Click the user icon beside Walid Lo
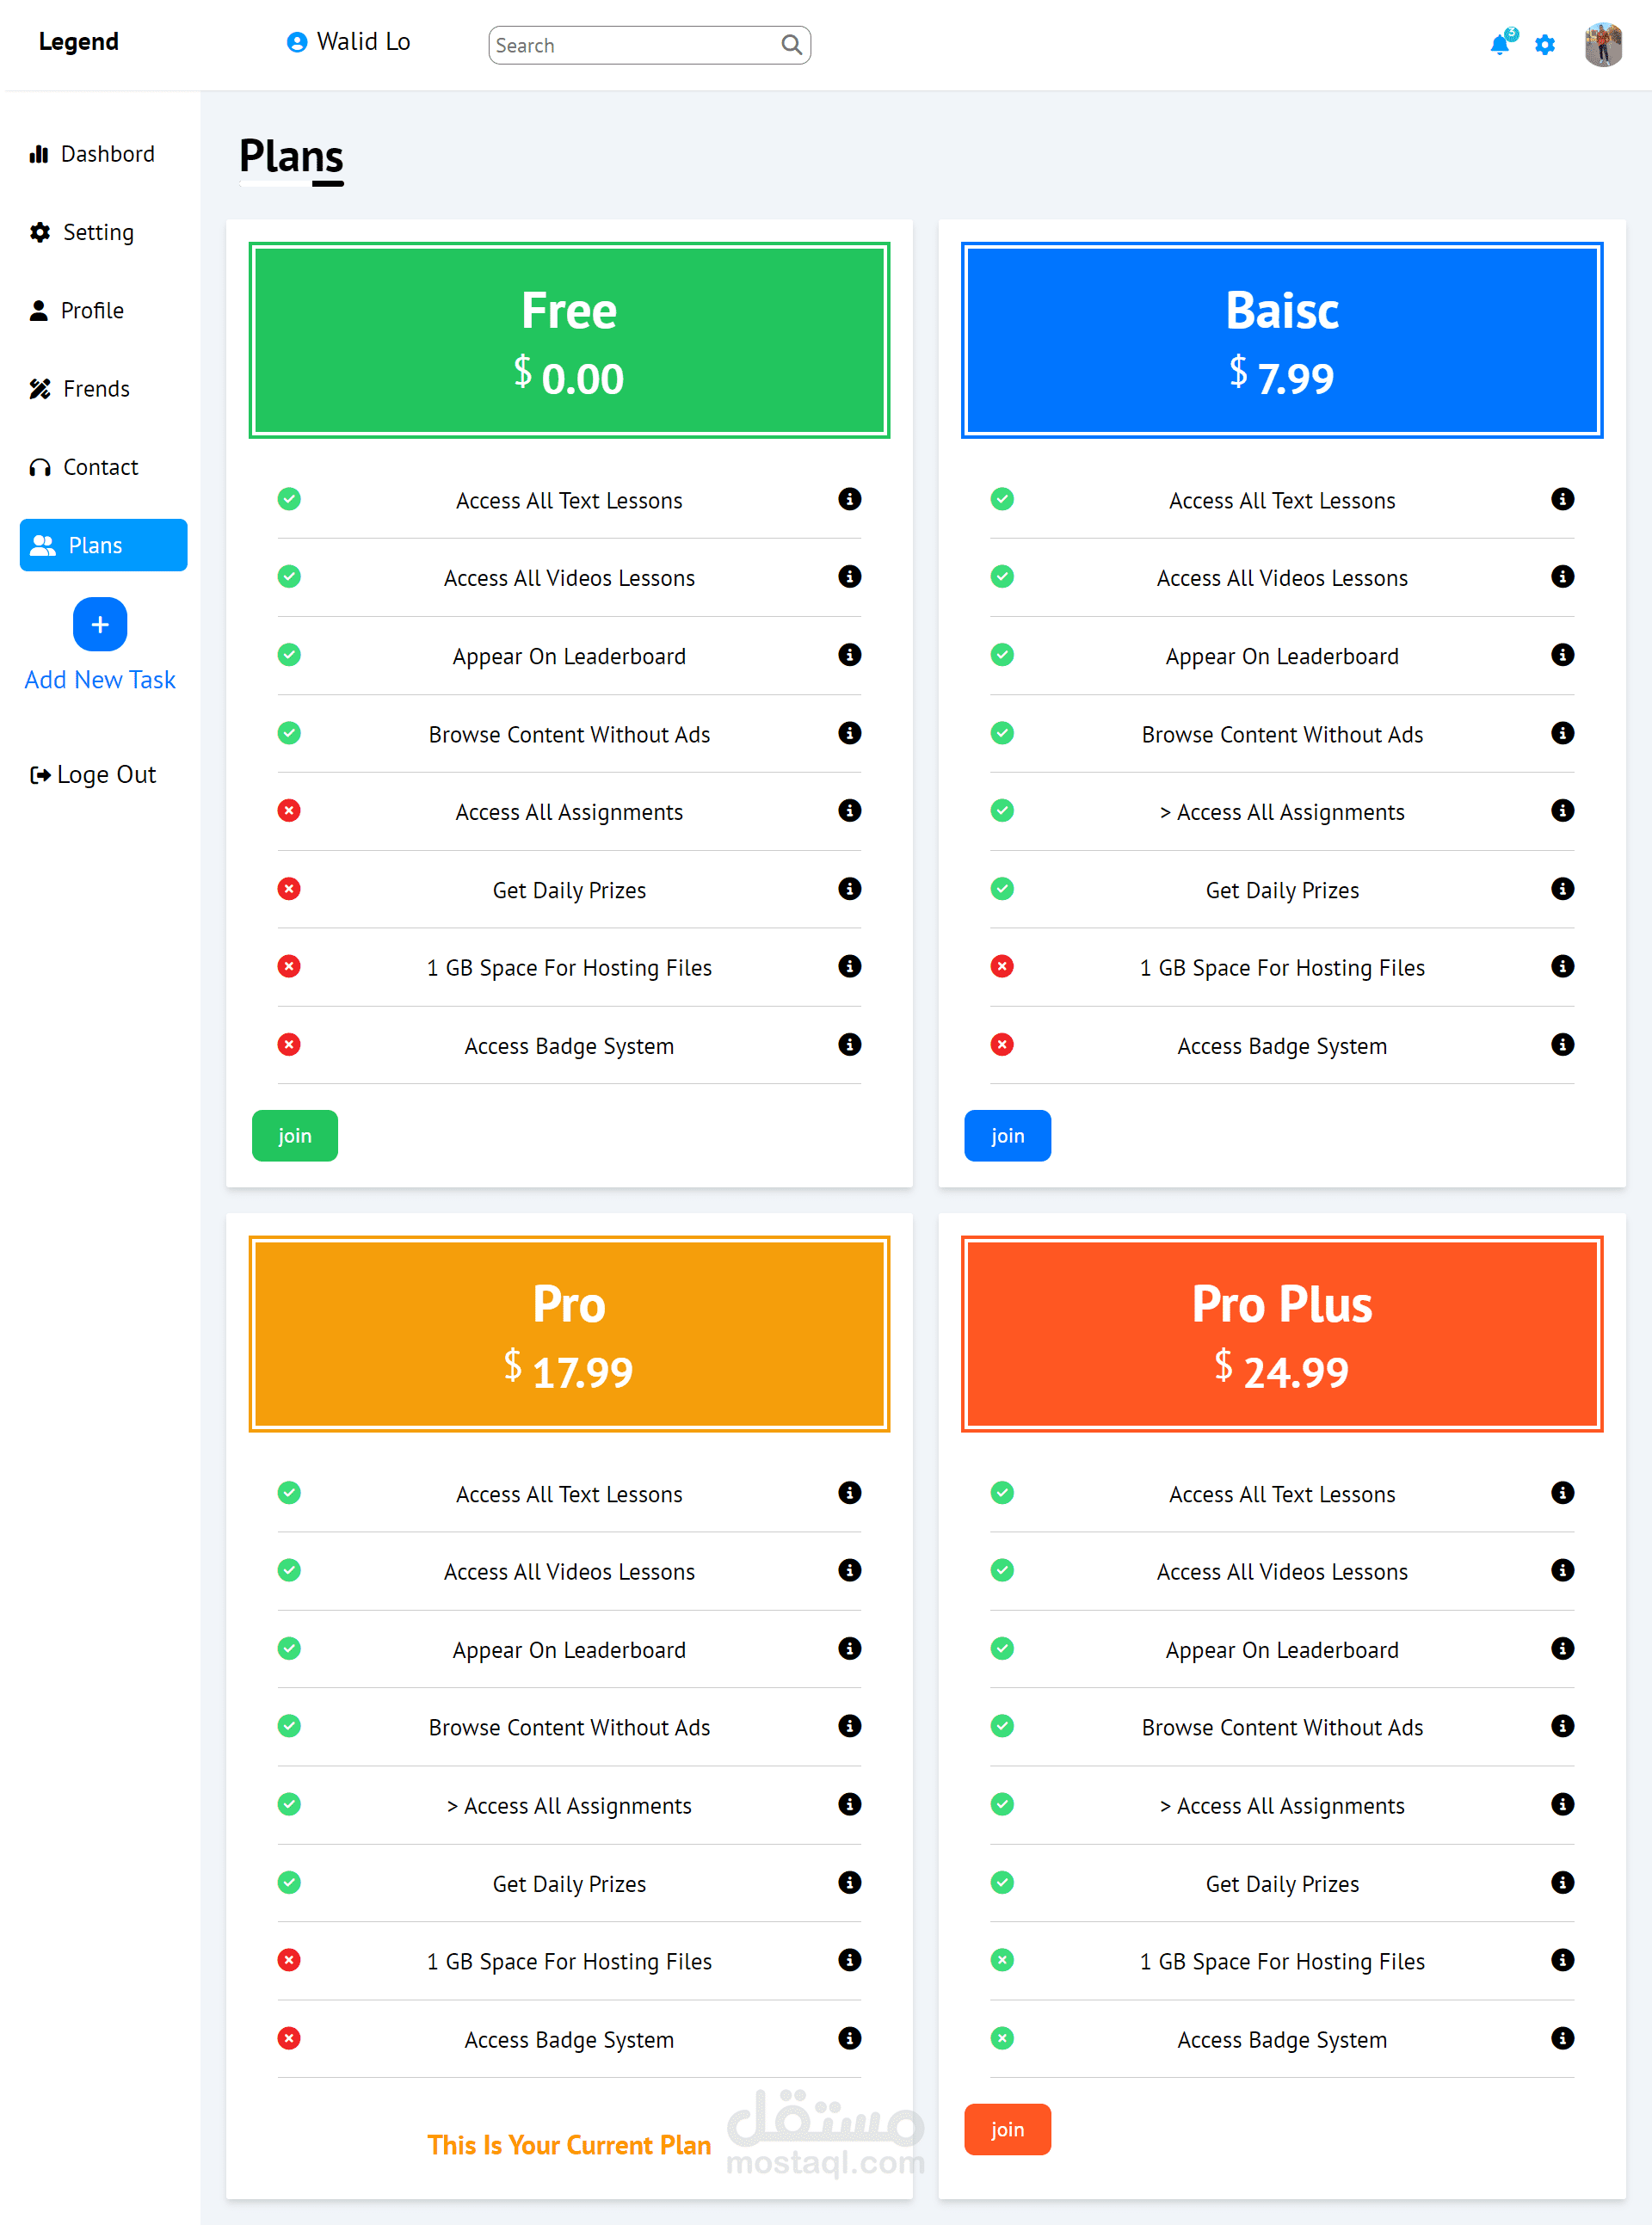Viewport: 1652px width, 2225px height. coord(296,42)
